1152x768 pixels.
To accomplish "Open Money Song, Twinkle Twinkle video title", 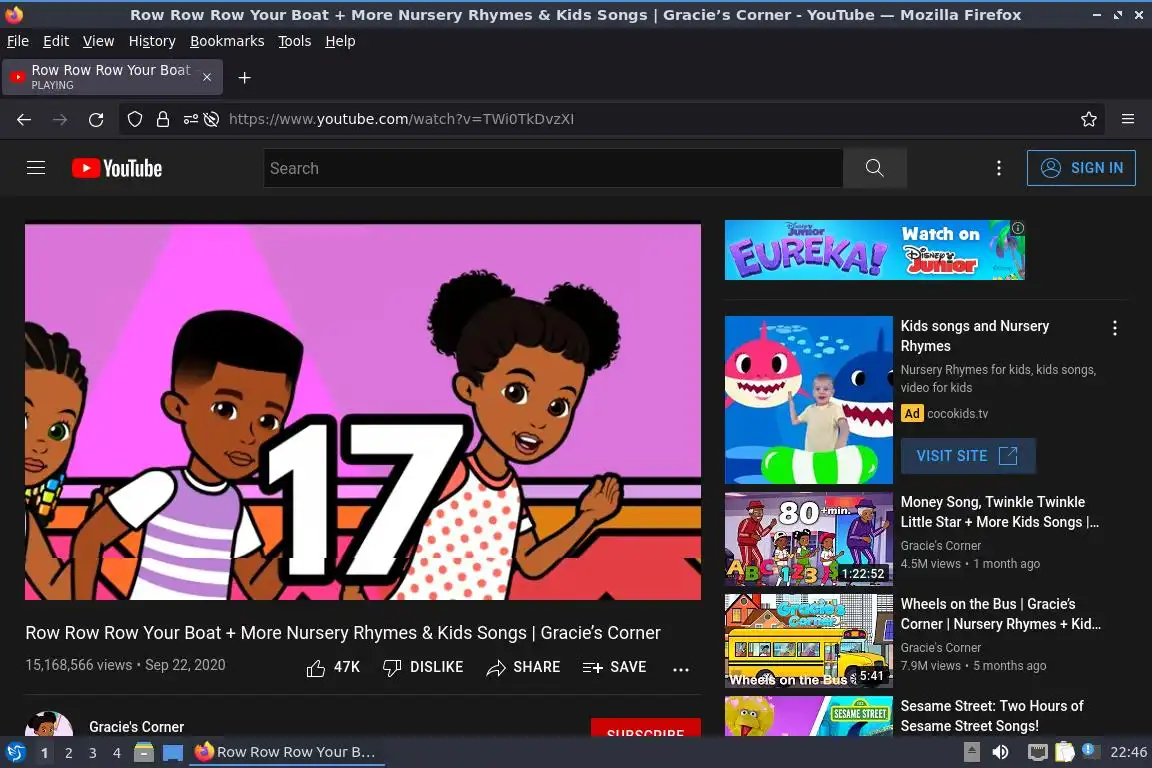I will [x=999, y=512].
